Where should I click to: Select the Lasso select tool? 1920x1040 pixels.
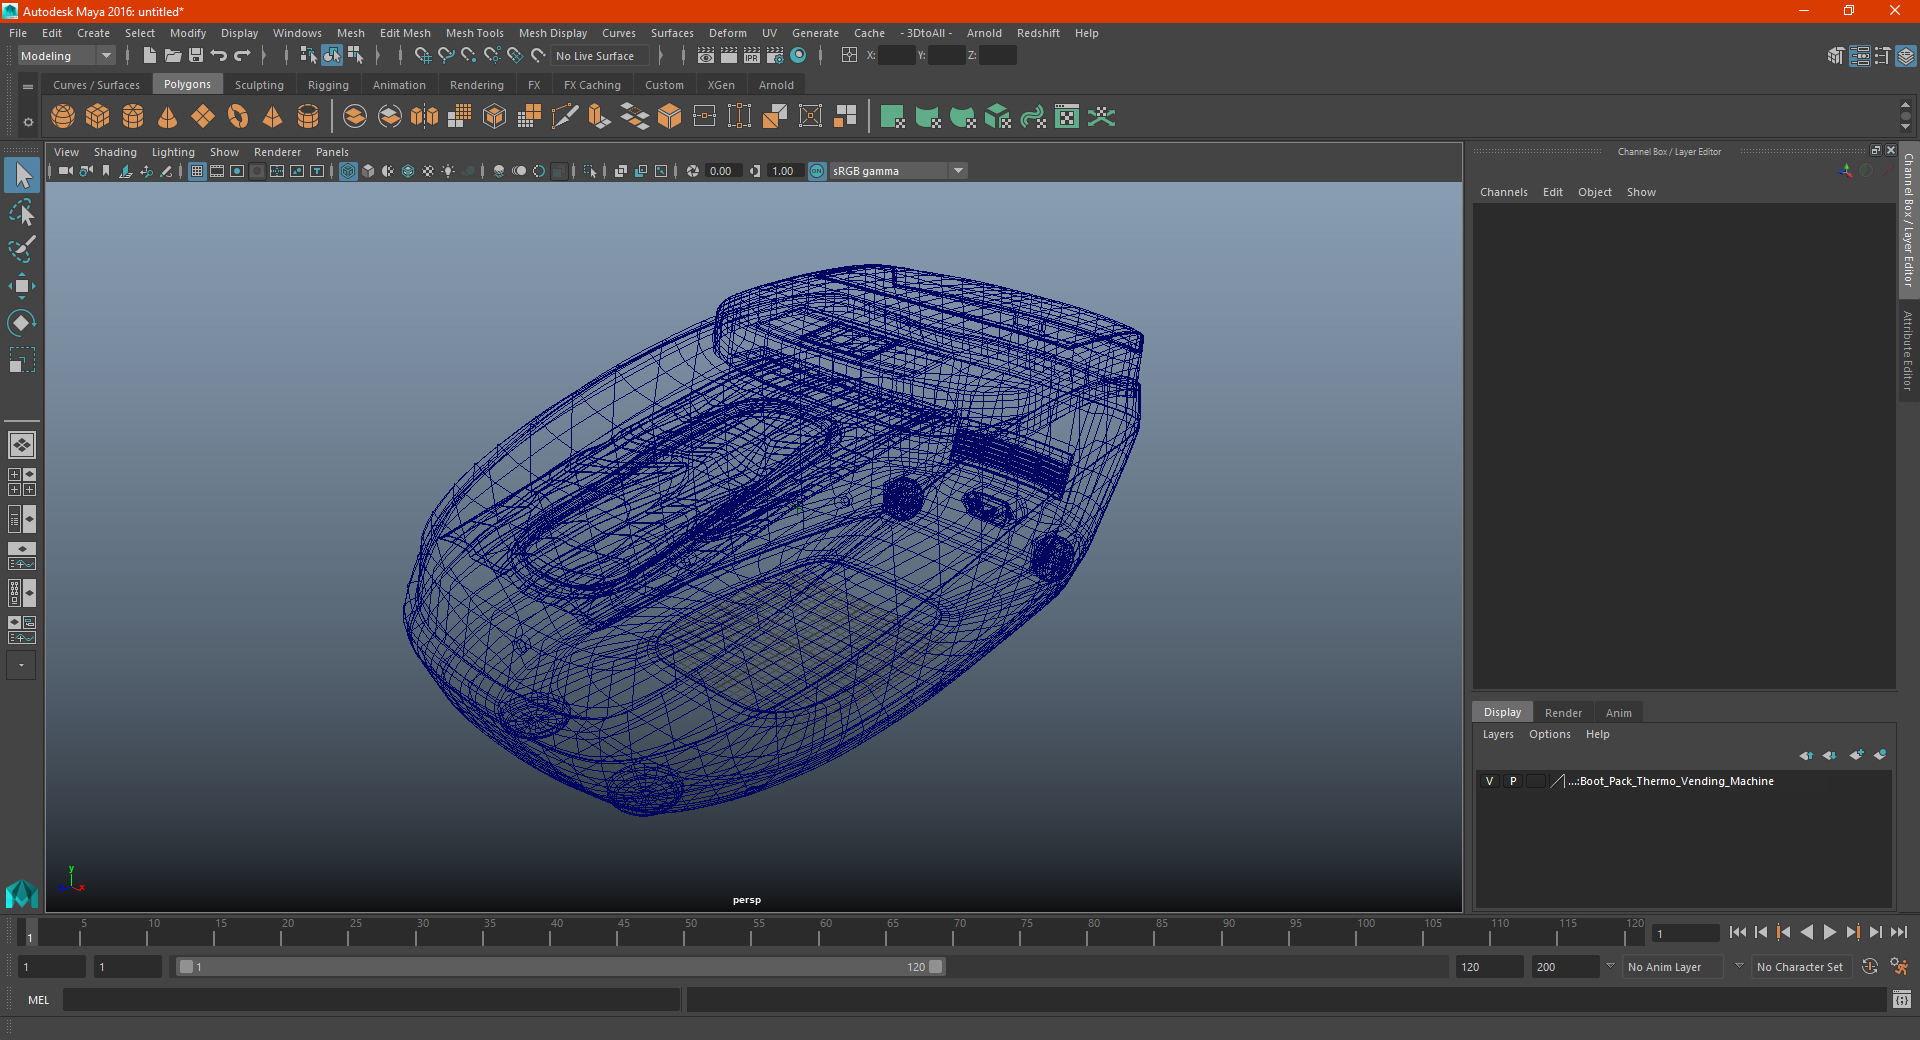tap(22, 212)
